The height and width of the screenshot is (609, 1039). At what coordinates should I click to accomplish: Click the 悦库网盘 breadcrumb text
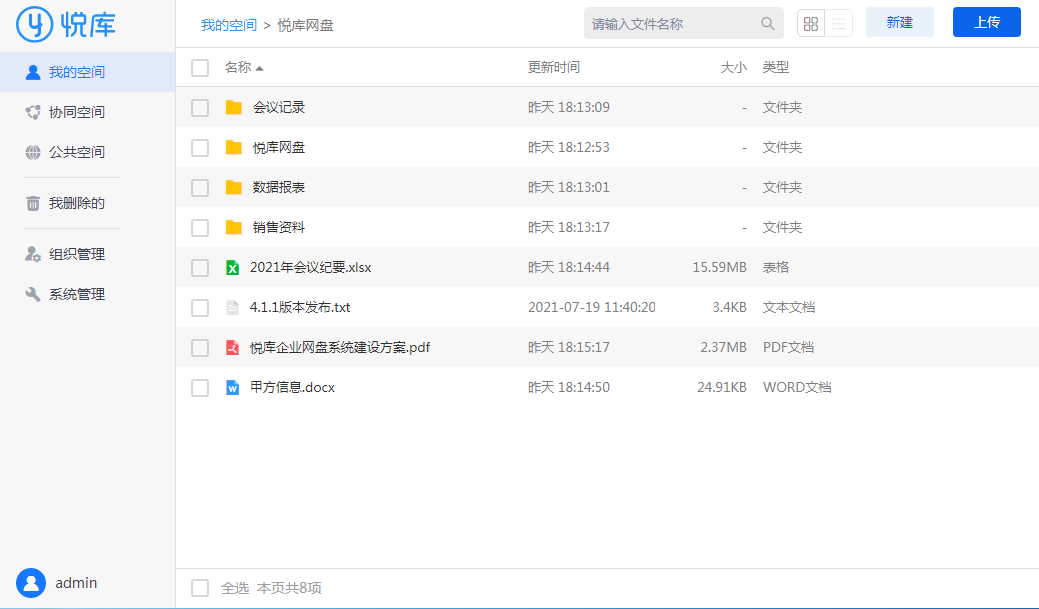[305, 25]
